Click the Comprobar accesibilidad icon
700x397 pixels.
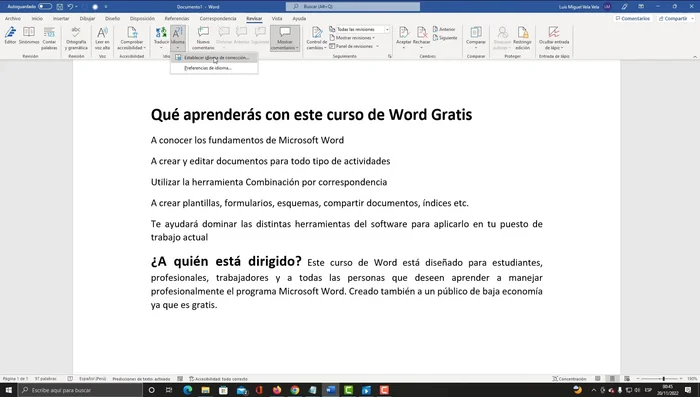pos(132,32)
